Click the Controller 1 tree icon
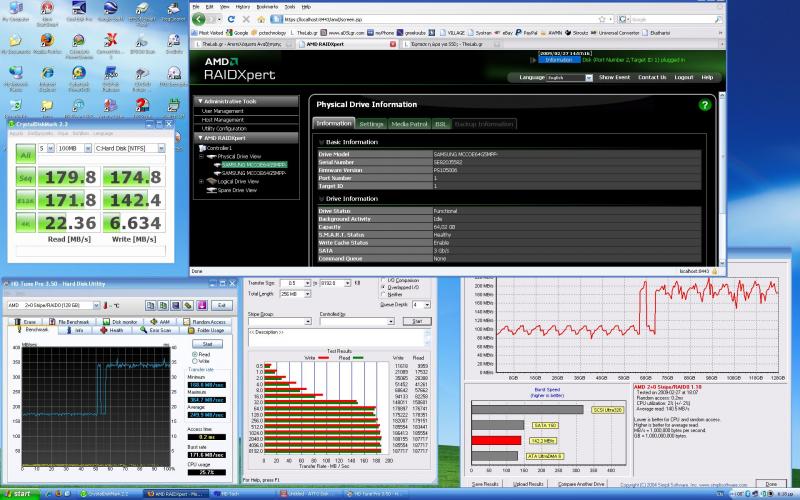The width and height of the screenshot is (800, 500). 203,148
